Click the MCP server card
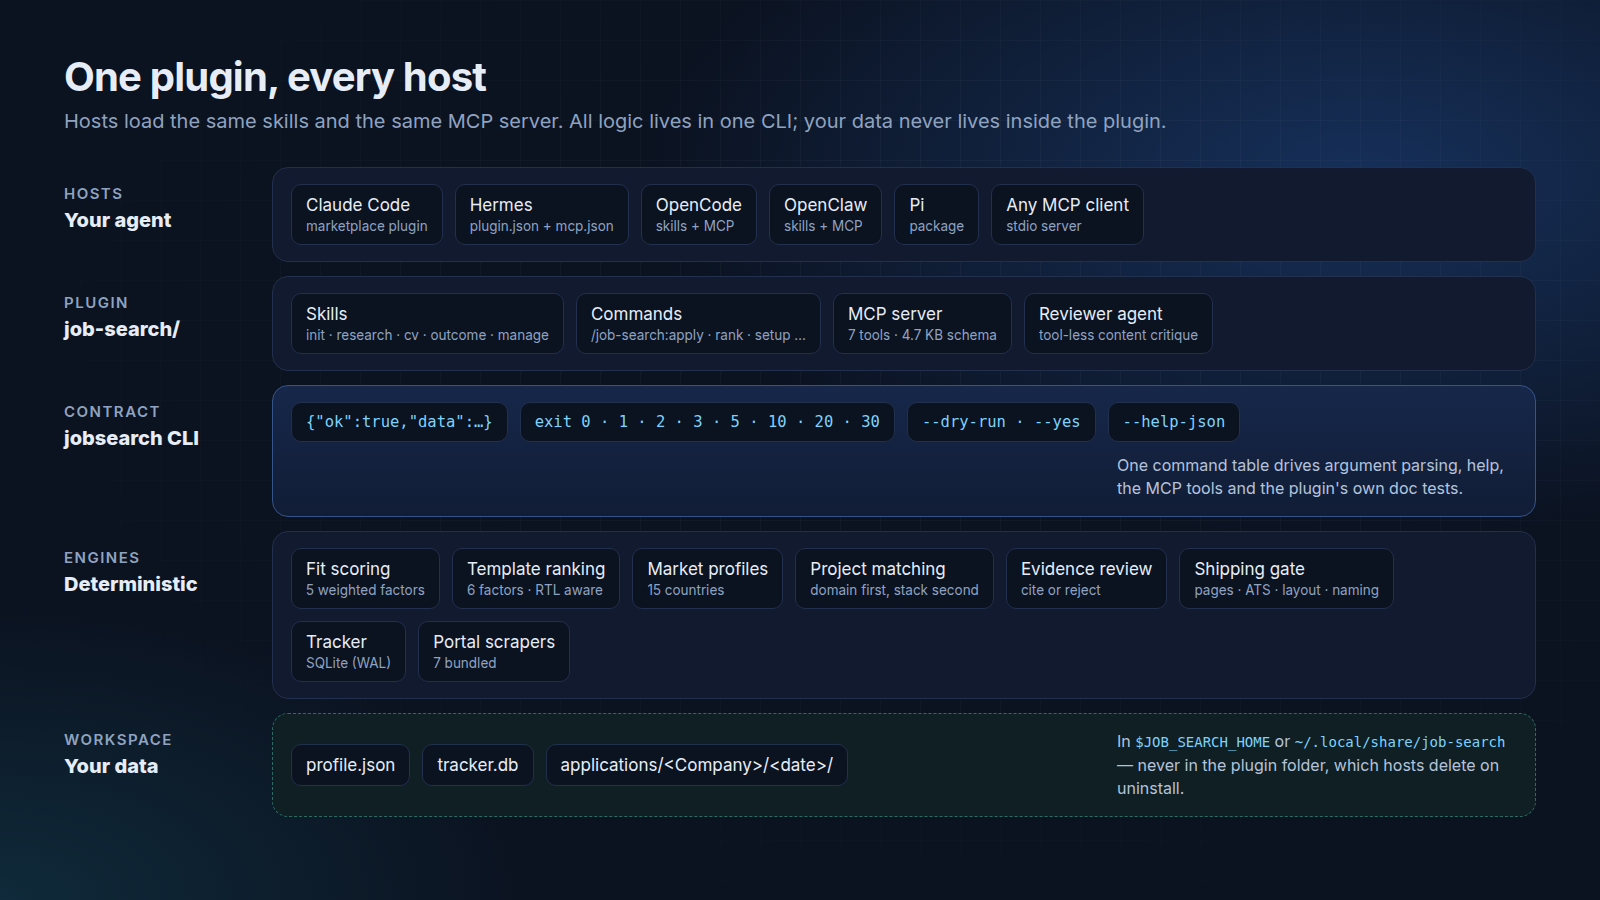The width and height of the screenshot is (1600, 900). click(922, 323)
